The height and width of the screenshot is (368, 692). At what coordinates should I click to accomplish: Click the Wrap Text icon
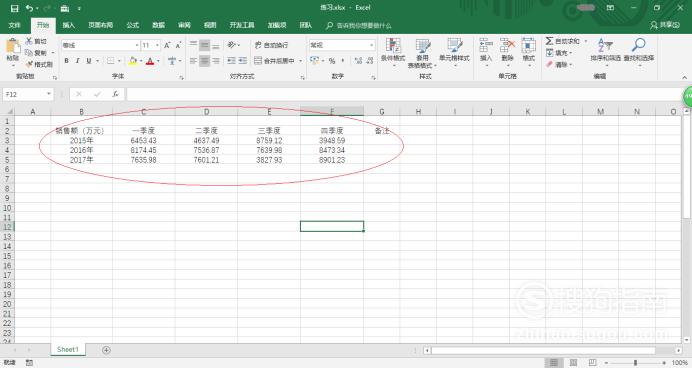tap(258, 45)
